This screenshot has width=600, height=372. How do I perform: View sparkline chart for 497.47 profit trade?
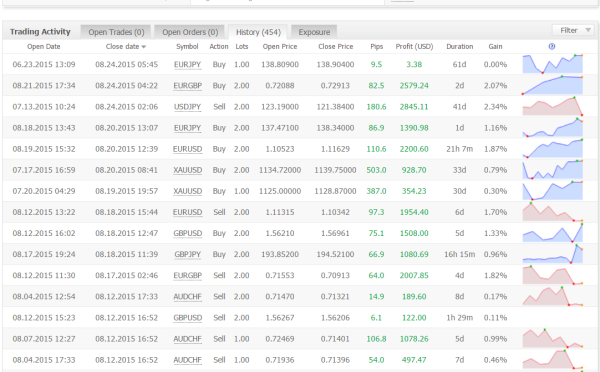(553, 360)
